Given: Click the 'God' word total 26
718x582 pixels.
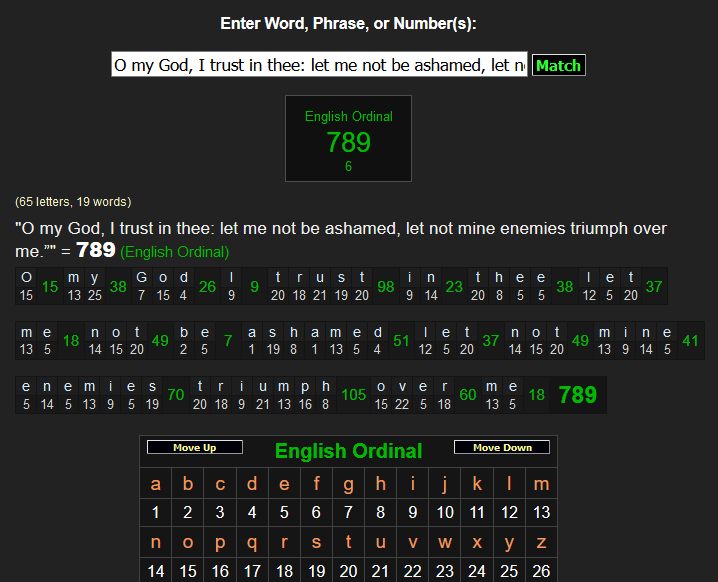Looking at the screenshot, I should pos(206,286).
